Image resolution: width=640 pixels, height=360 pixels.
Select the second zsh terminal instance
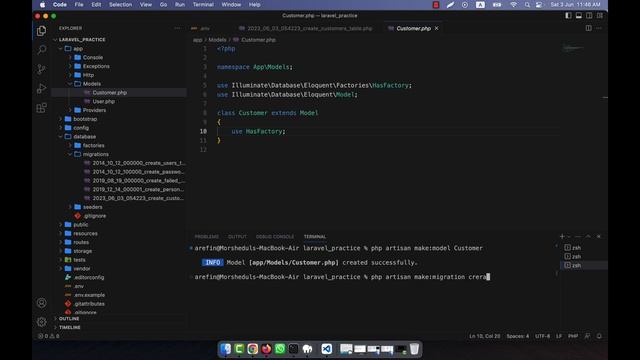[584, 256]
